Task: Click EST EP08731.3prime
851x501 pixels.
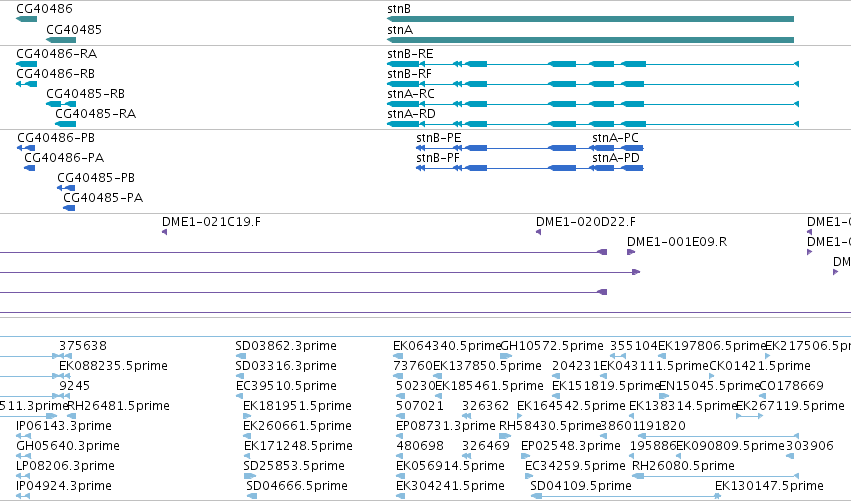Action: 446,426
